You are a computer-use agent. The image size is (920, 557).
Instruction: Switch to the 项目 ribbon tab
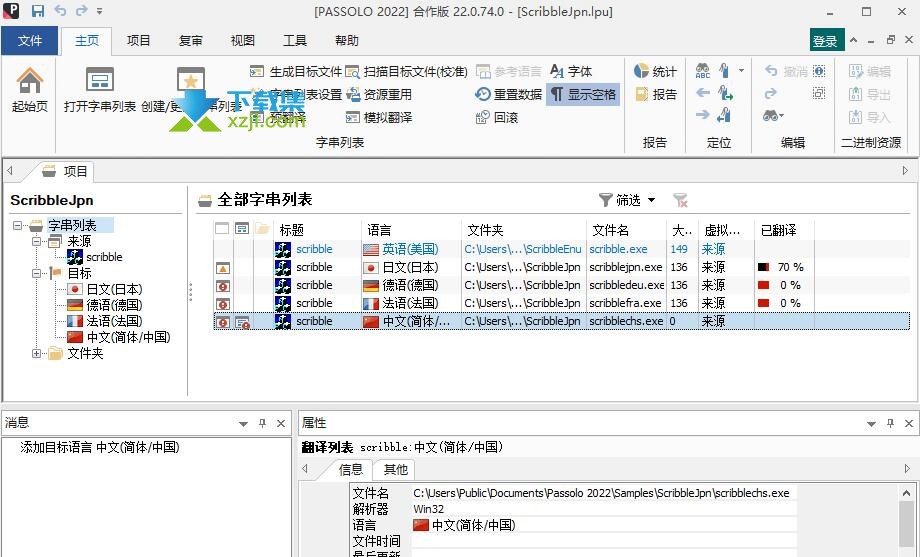point(139,40)
